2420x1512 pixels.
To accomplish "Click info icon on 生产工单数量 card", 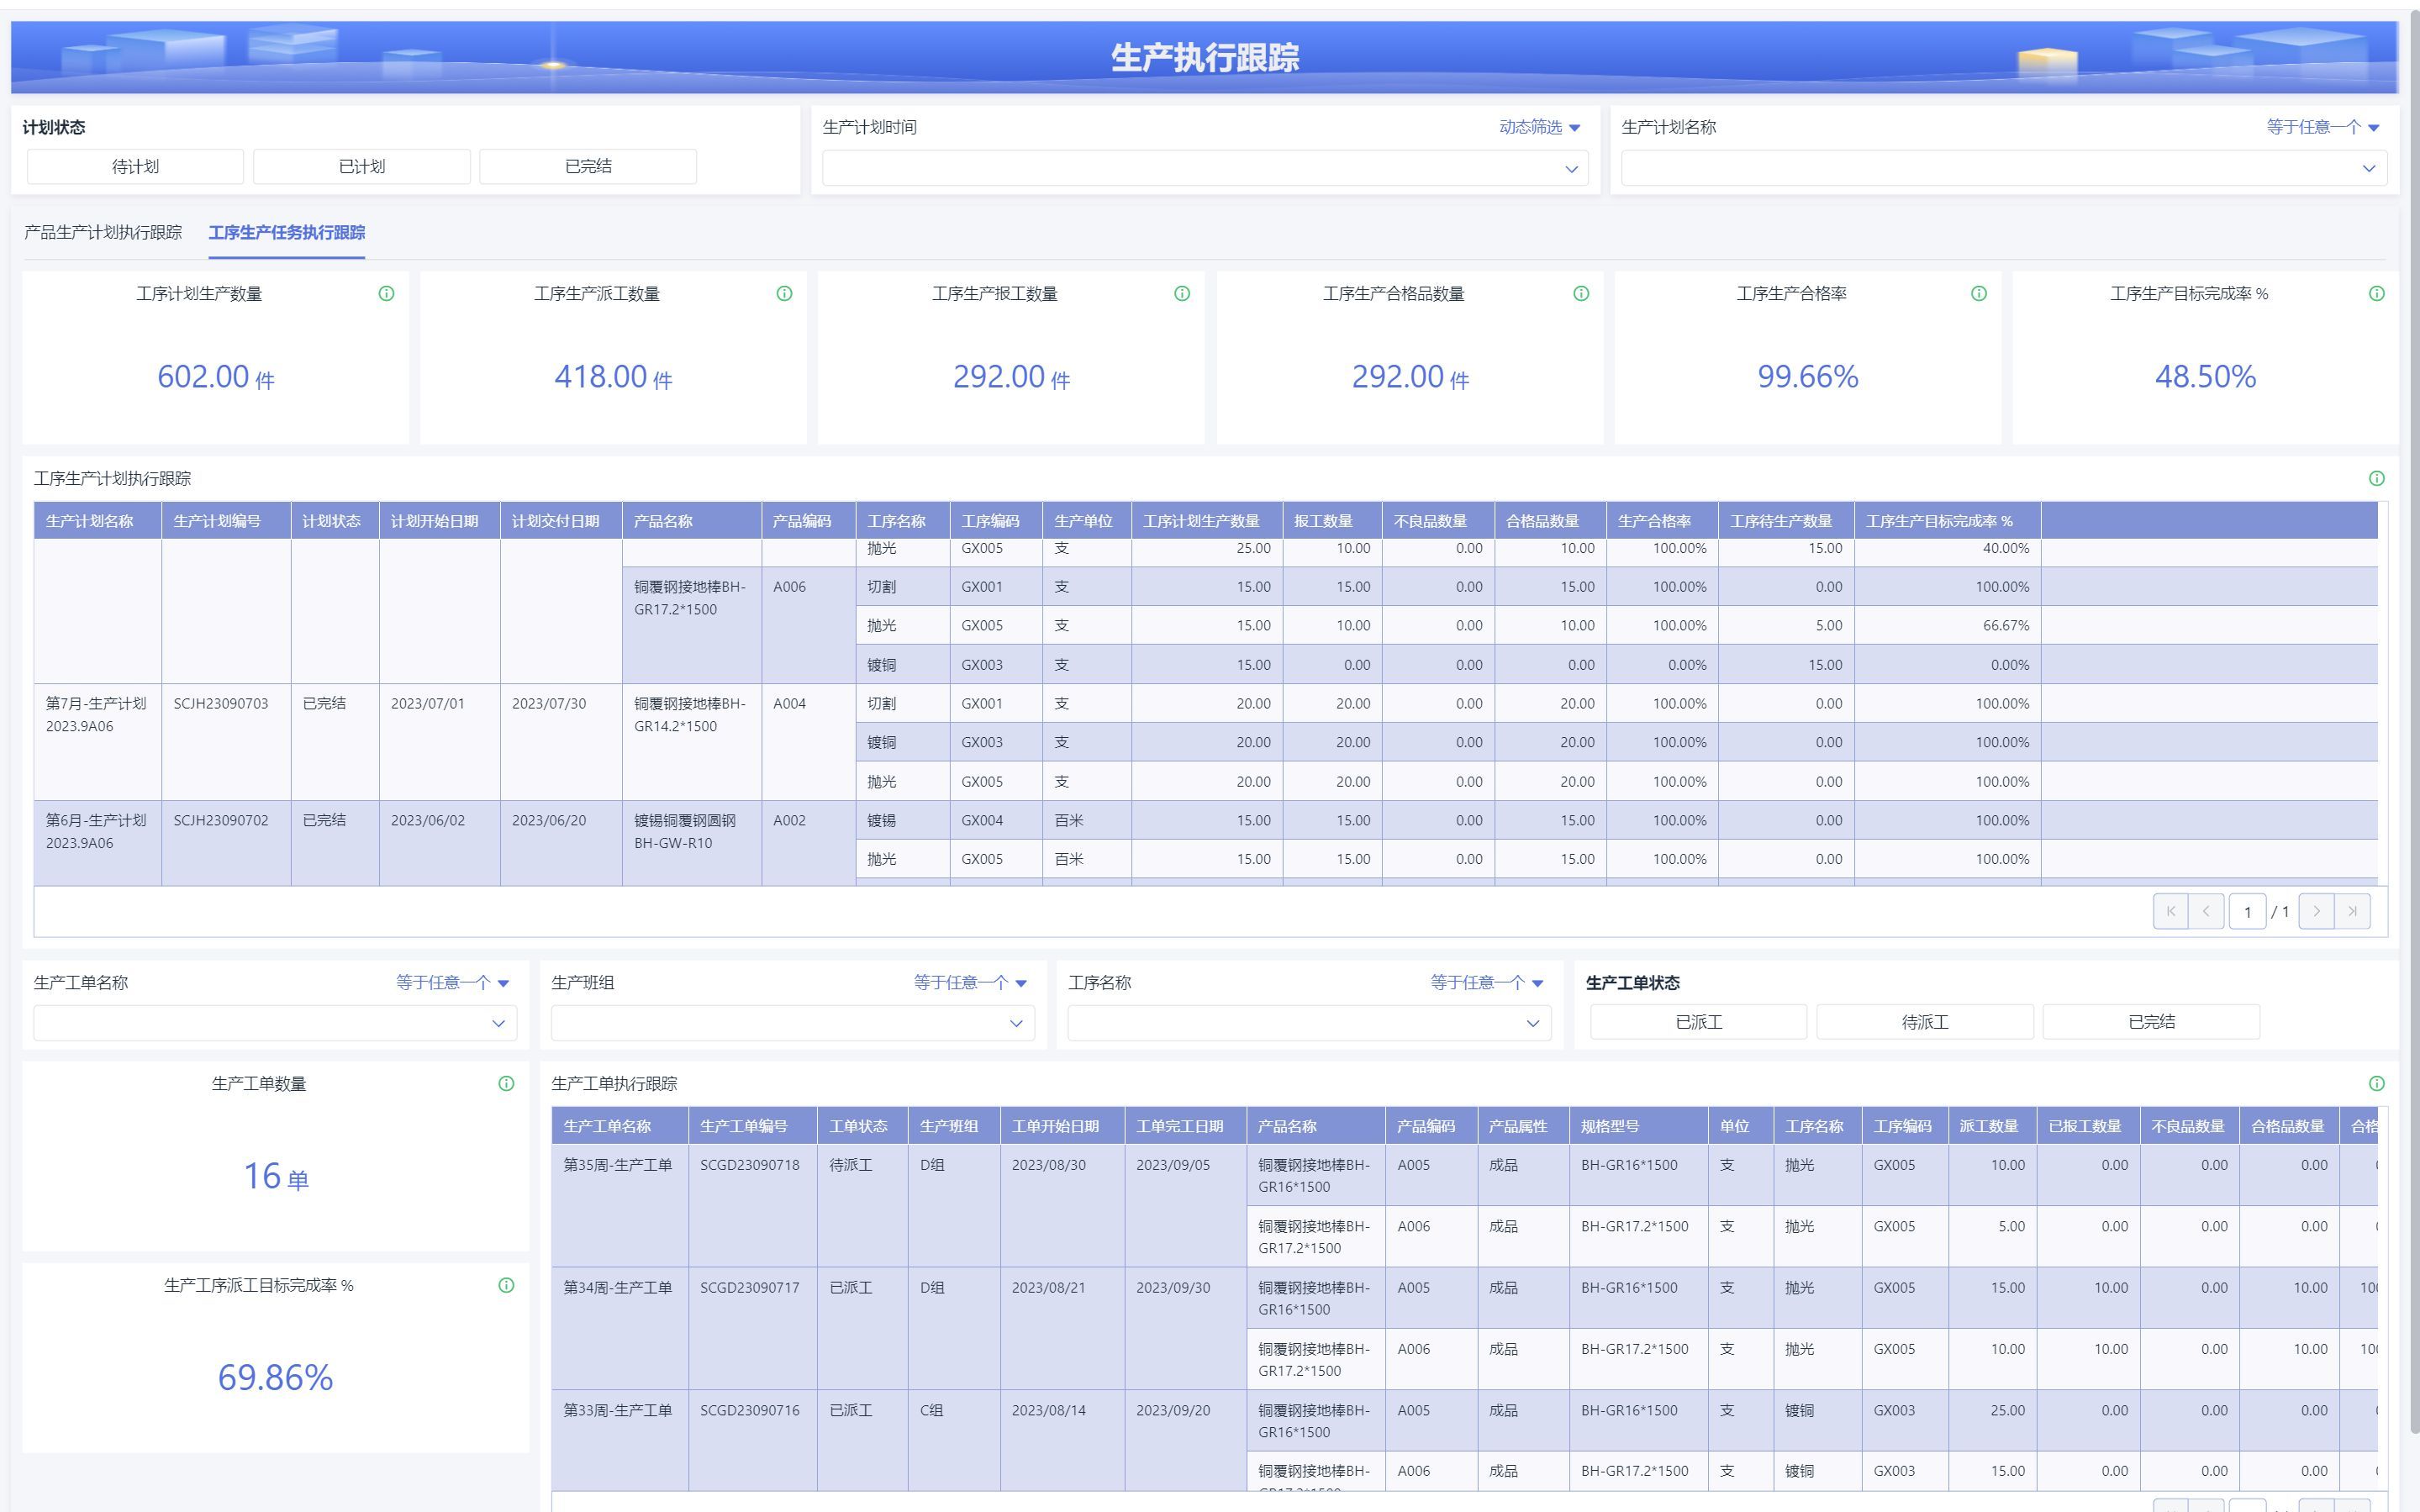I will click(x=506, y=1083).
